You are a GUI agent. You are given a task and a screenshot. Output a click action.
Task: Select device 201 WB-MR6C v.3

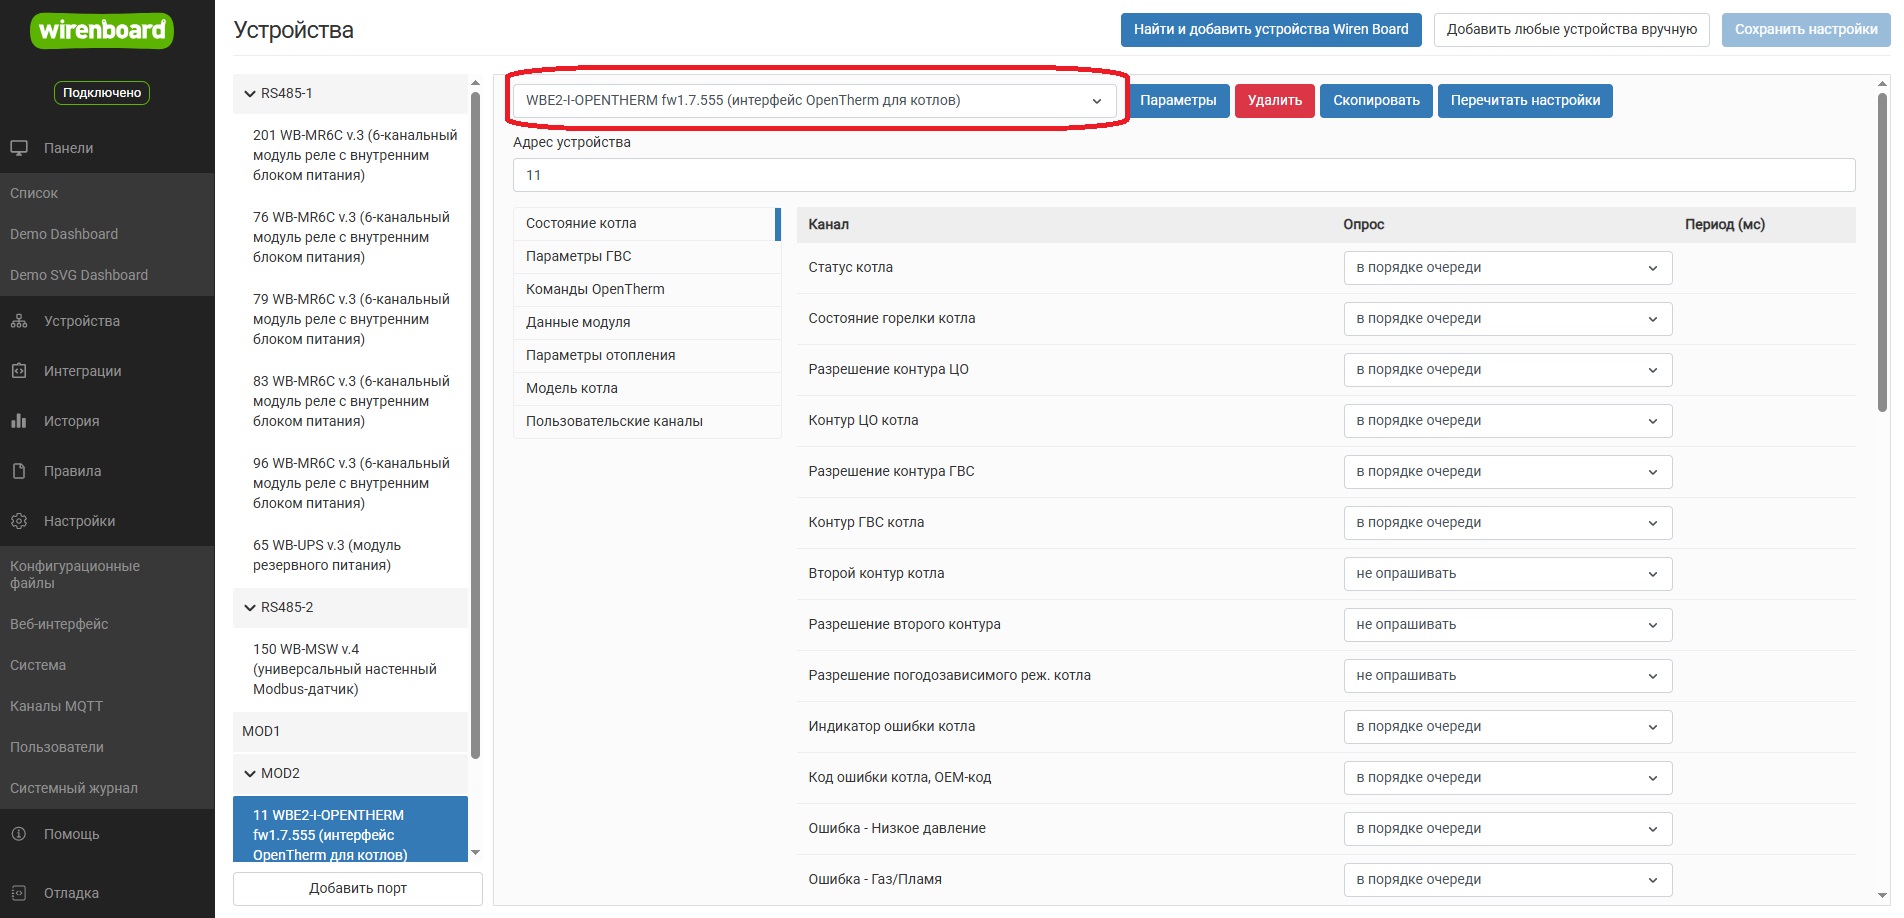350,155
